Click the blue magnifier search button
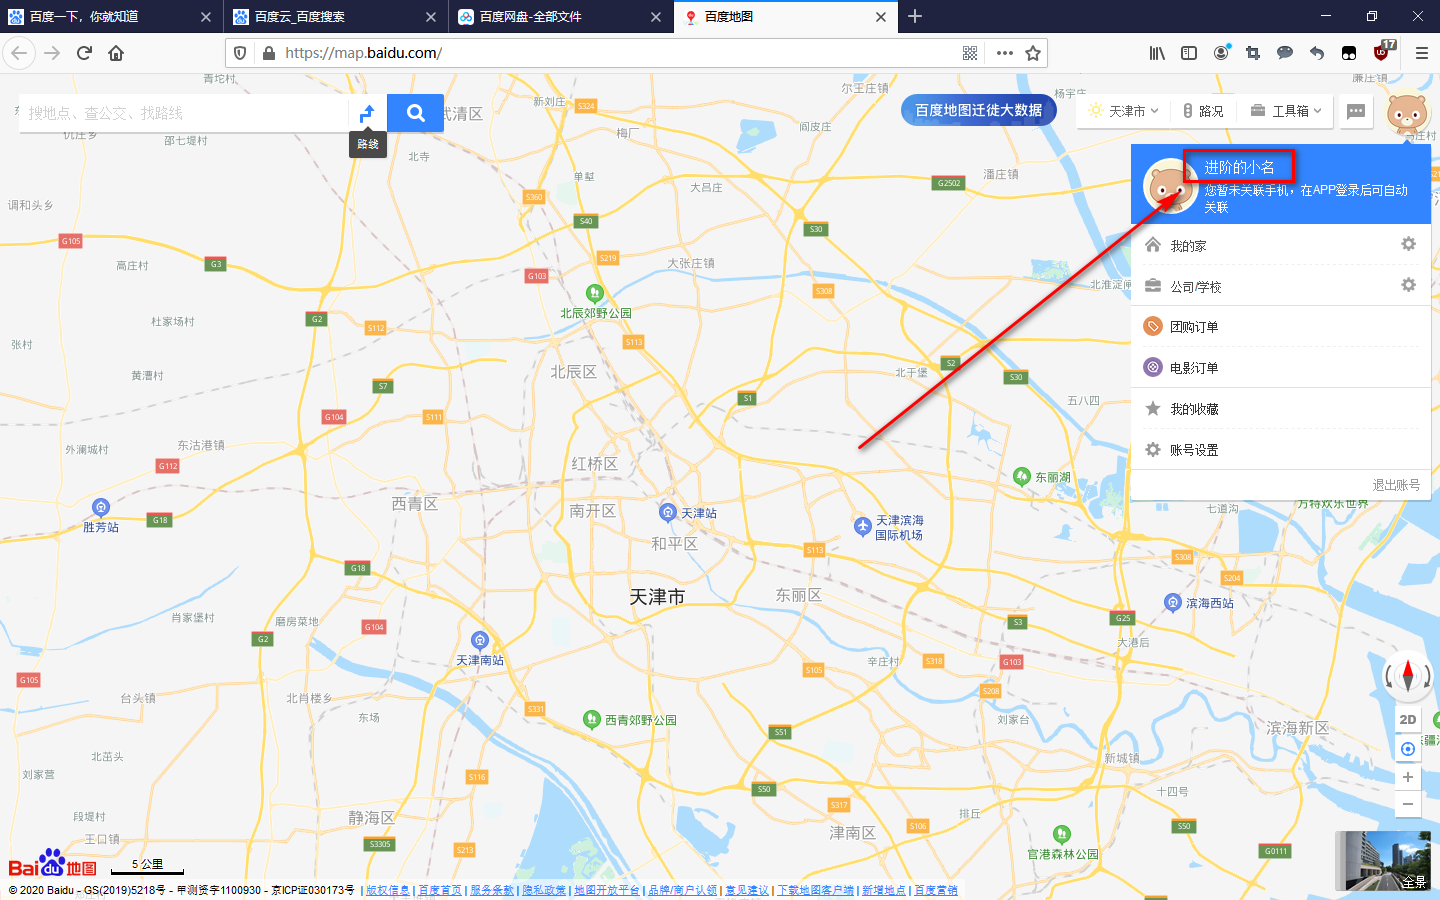The image size is (1440, 900). tap(415, 113)
